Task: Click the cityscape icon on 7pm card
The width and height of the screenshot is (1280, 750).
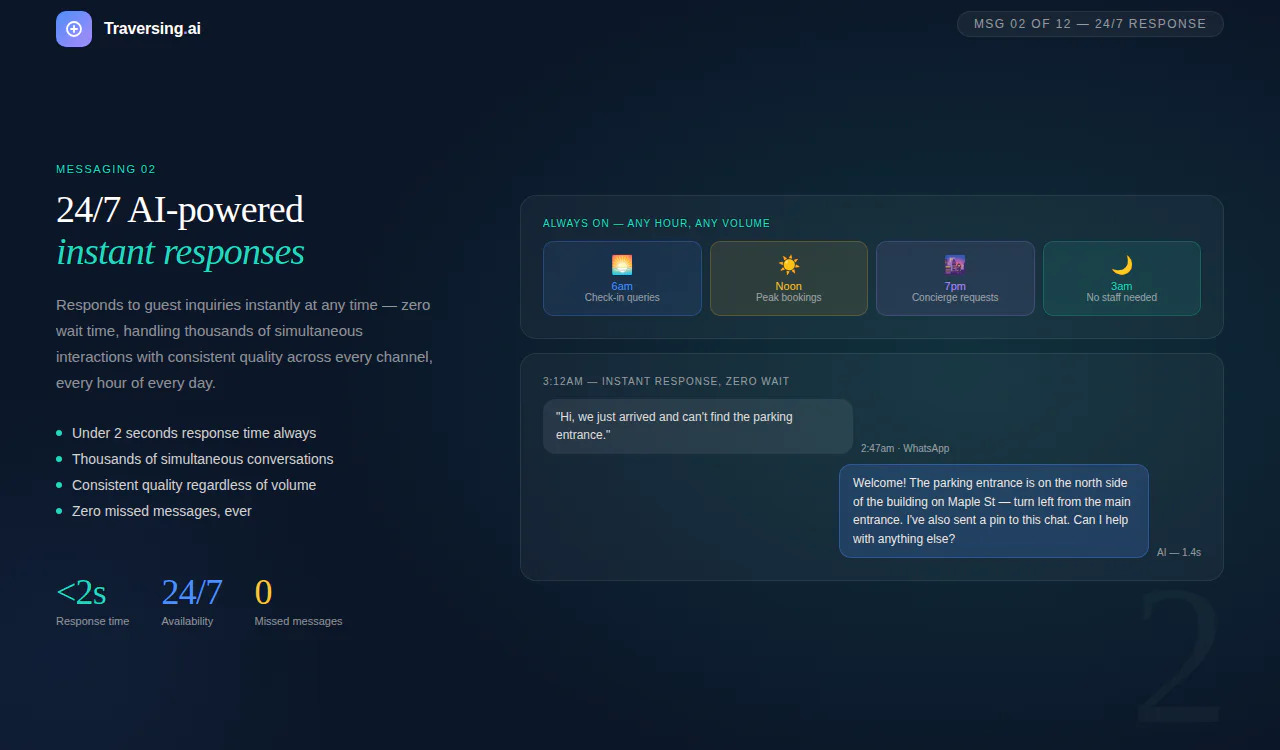Action: click(955, 265)
